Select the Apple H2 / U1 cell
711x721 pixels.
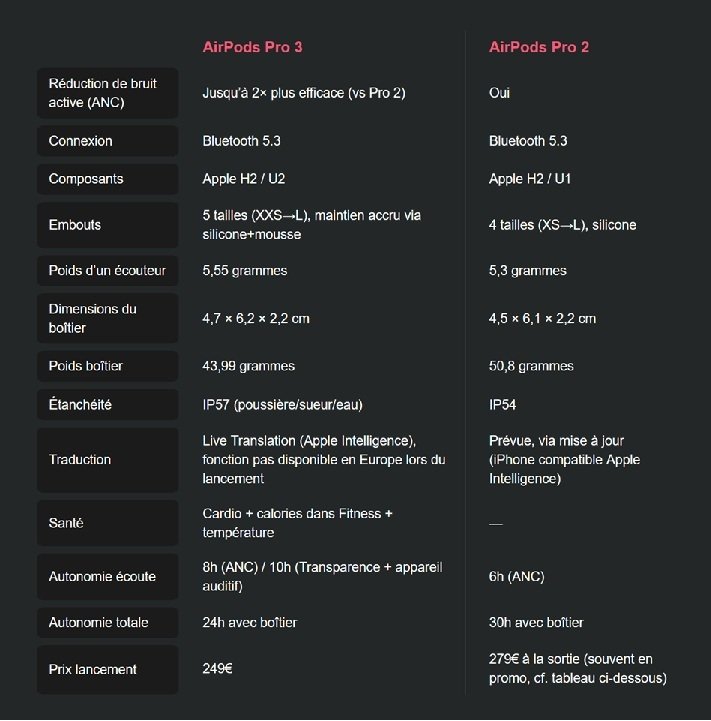click(530, 179)
